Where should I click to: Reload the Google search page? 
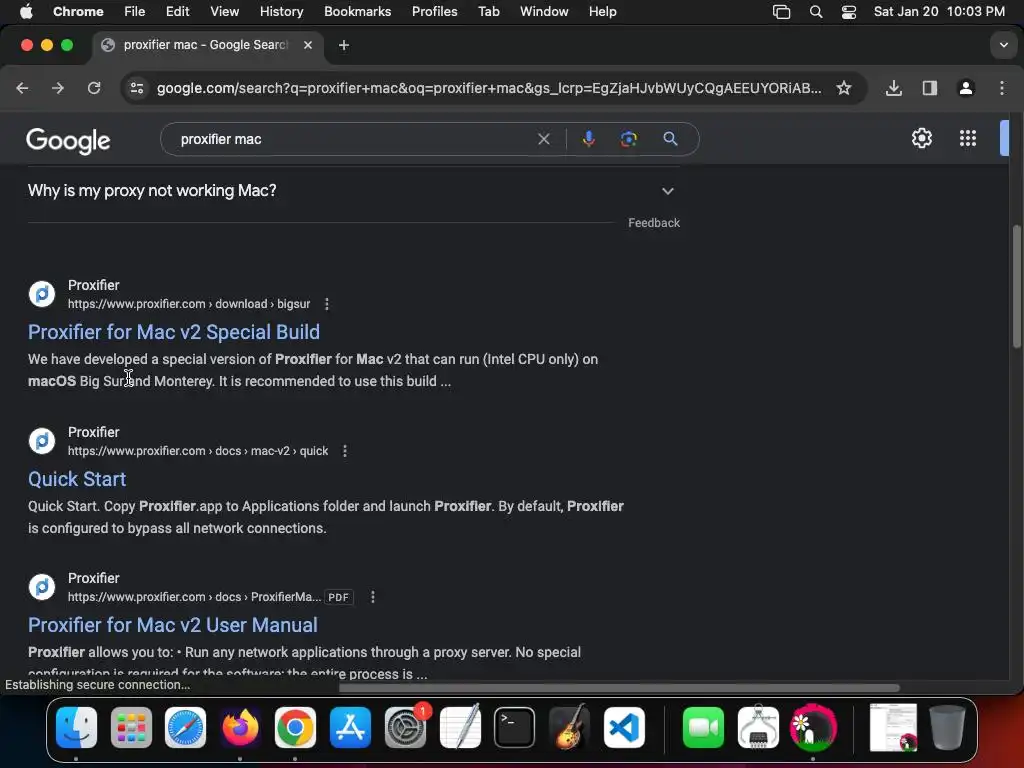94,88
